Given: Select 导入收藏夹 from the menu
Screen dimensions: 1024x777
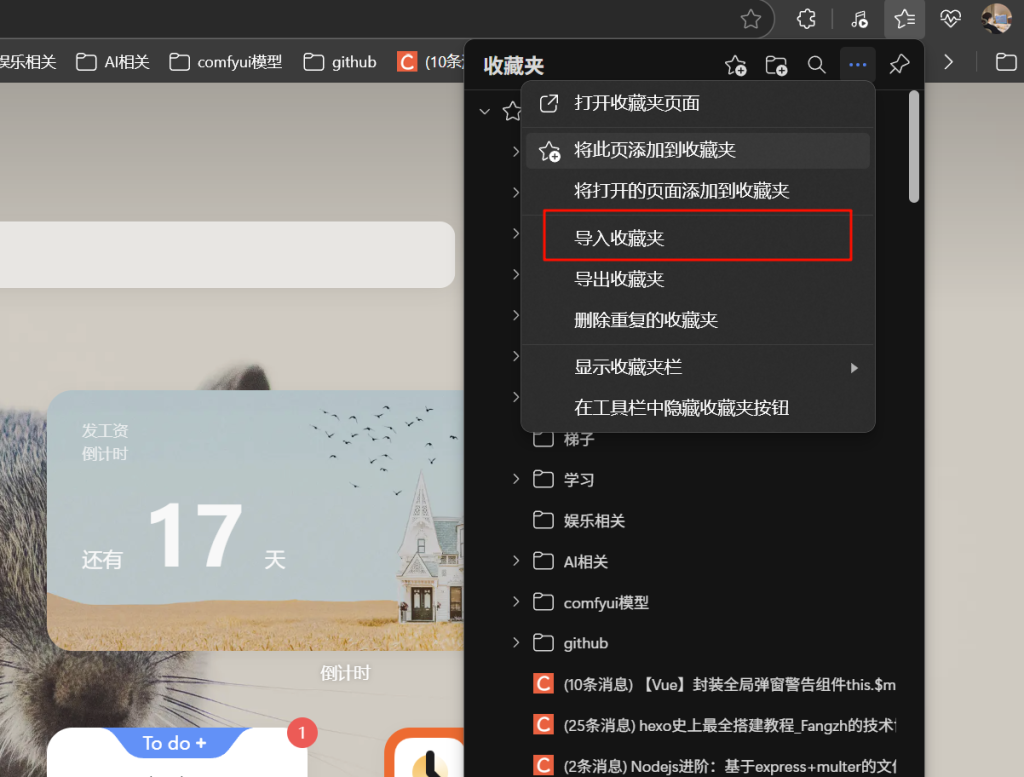Looking at the screenshot, I should tap(697, 235).
